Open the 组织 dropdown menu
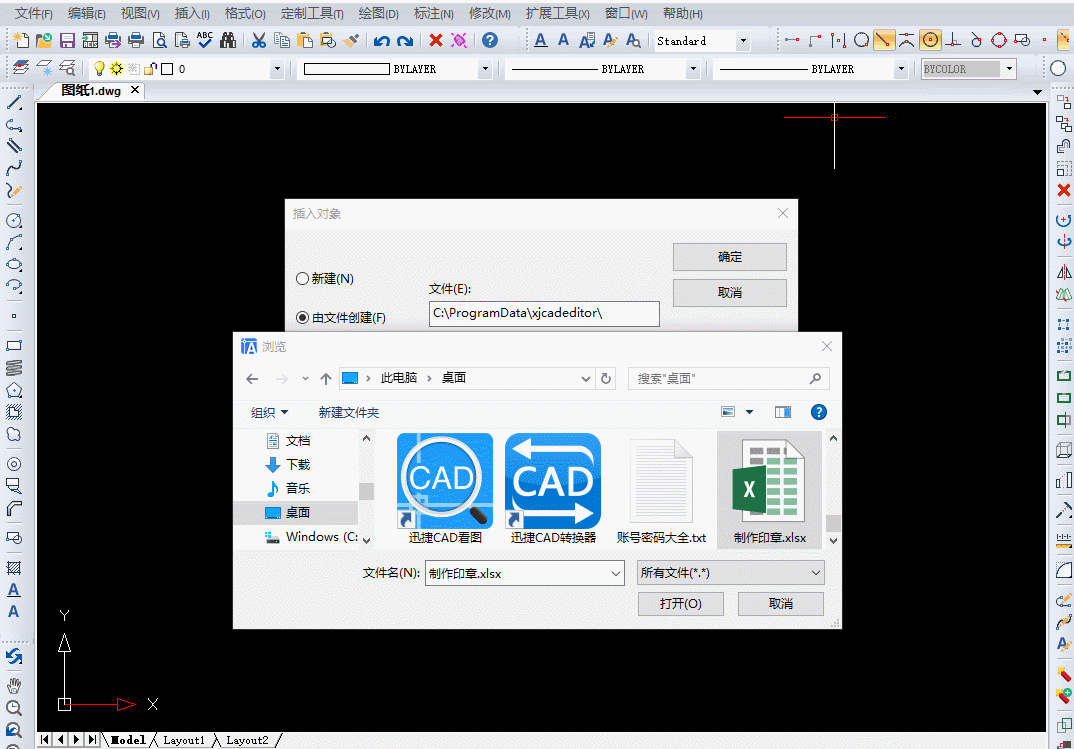The width and height of the screenshot is (1074, 749). tap(269, 412)
